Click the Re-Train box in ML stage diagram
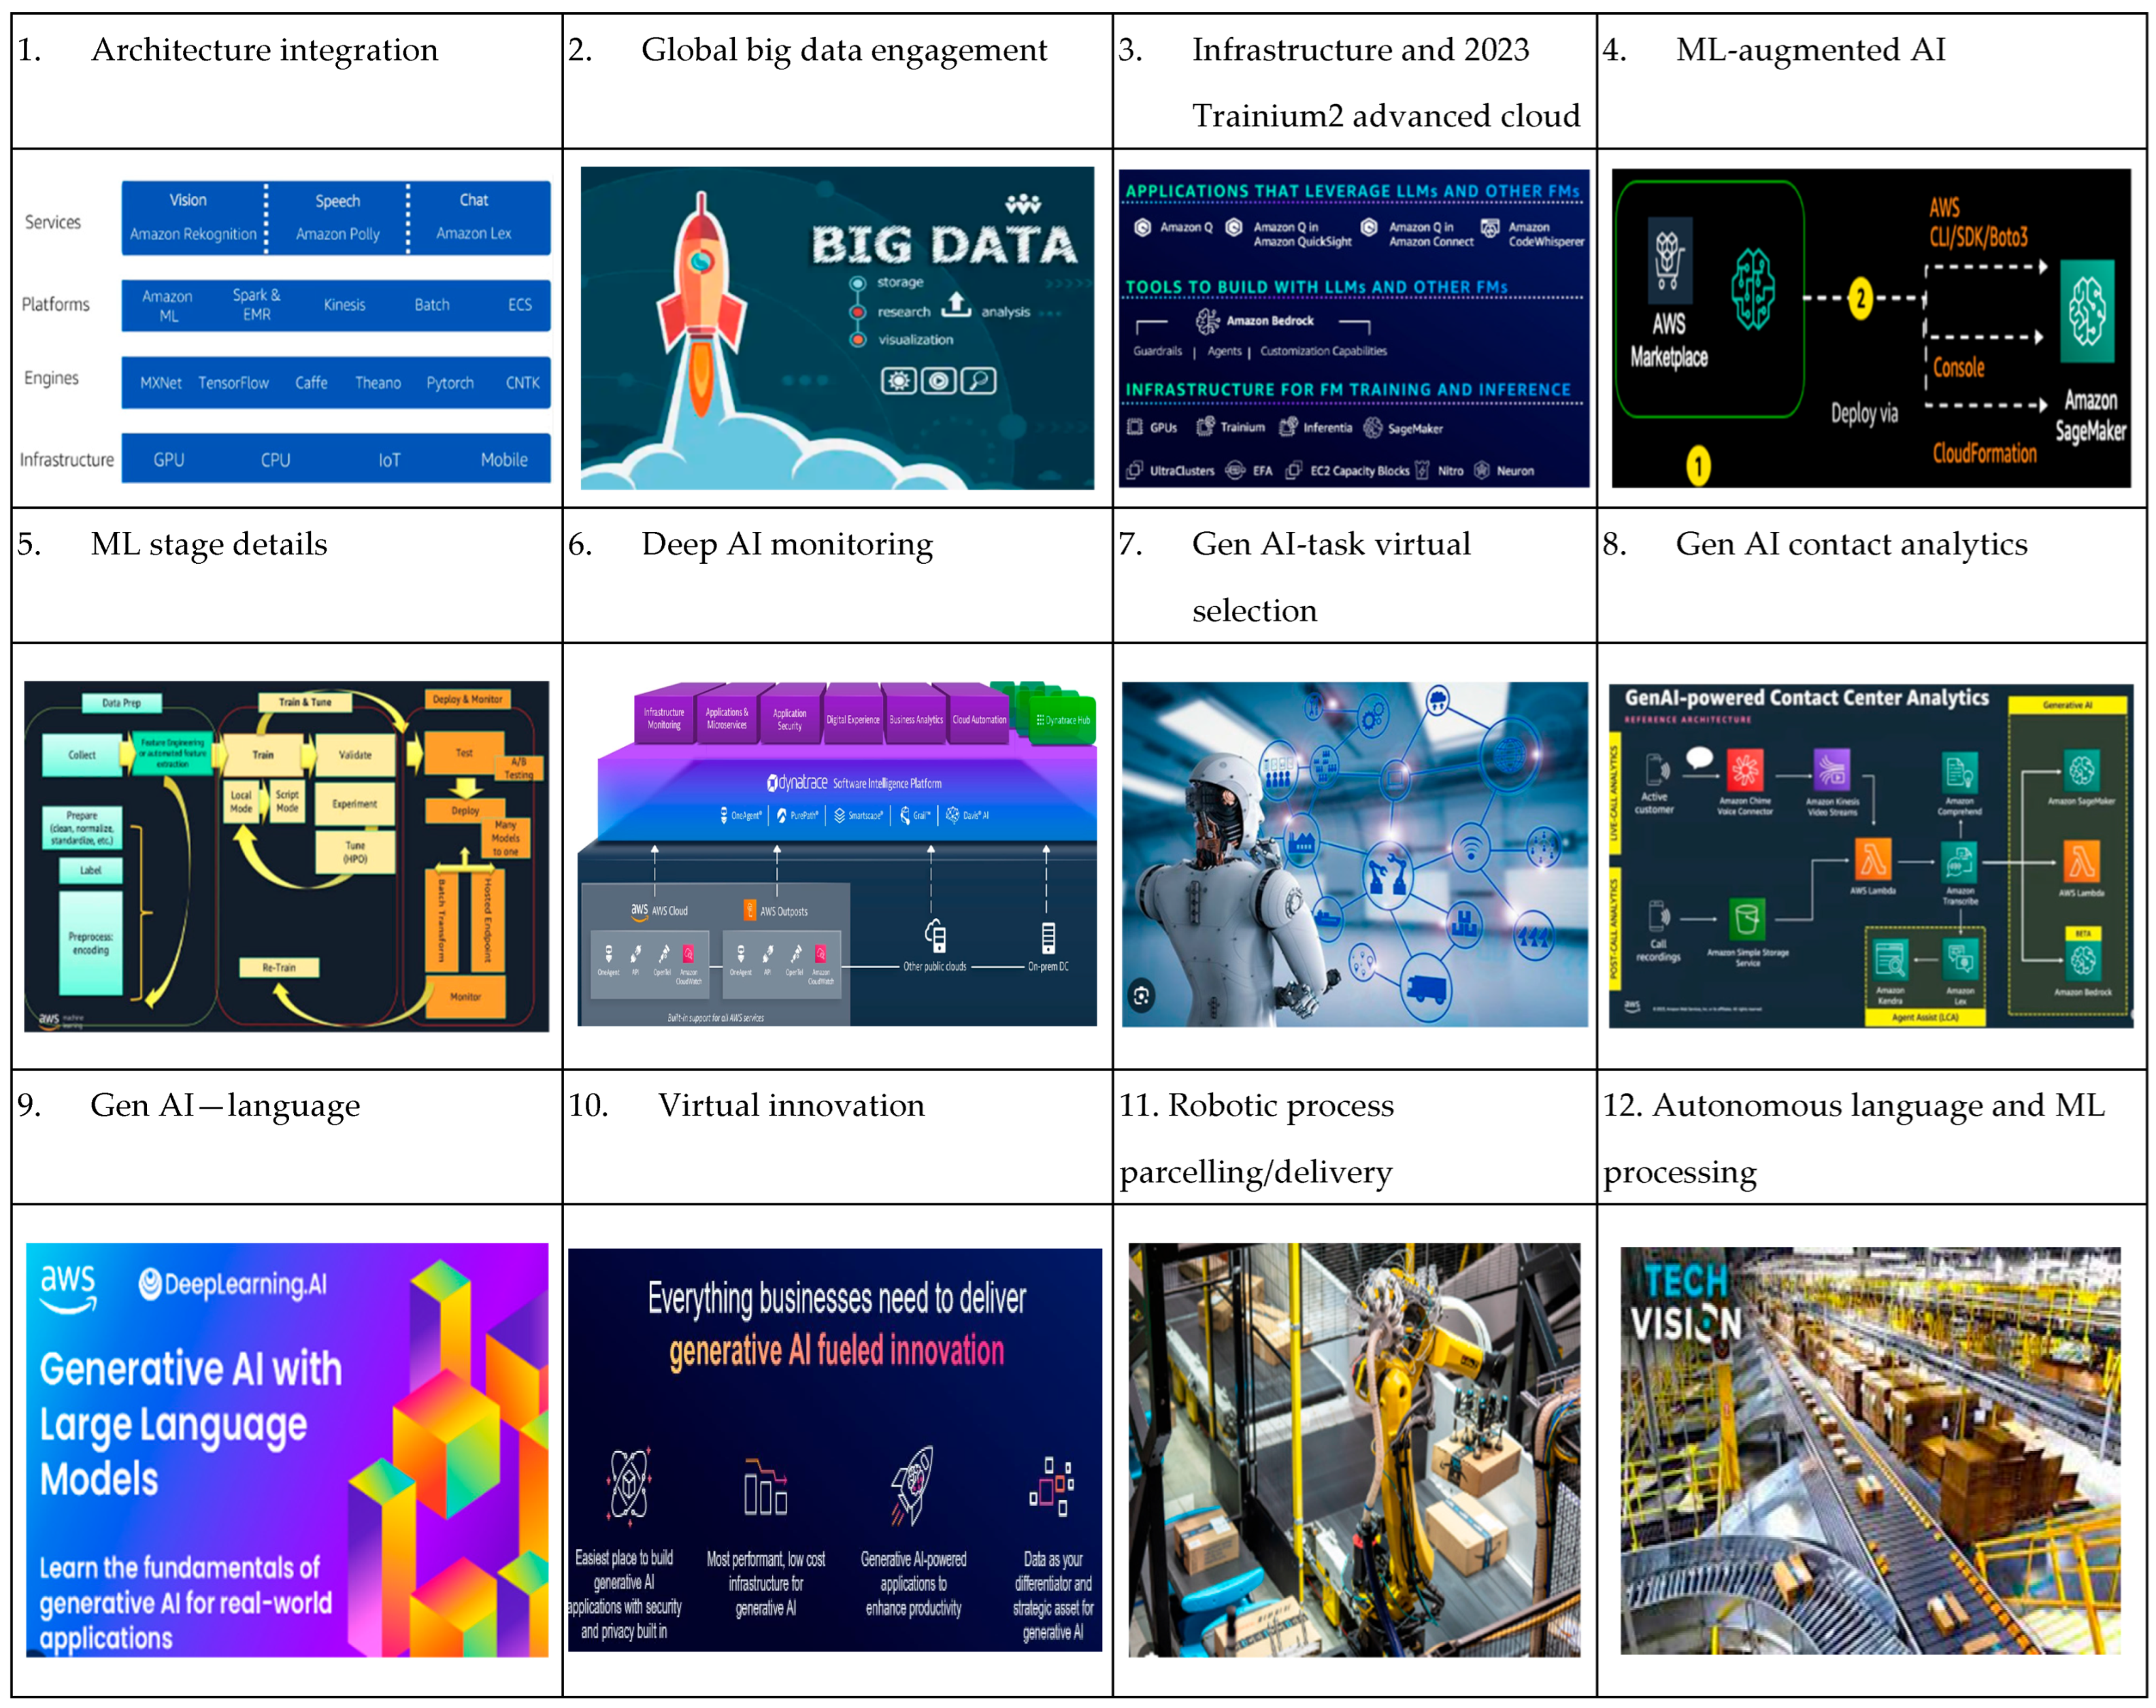The image size is (2156, 1708). click(x=279, y=967)
